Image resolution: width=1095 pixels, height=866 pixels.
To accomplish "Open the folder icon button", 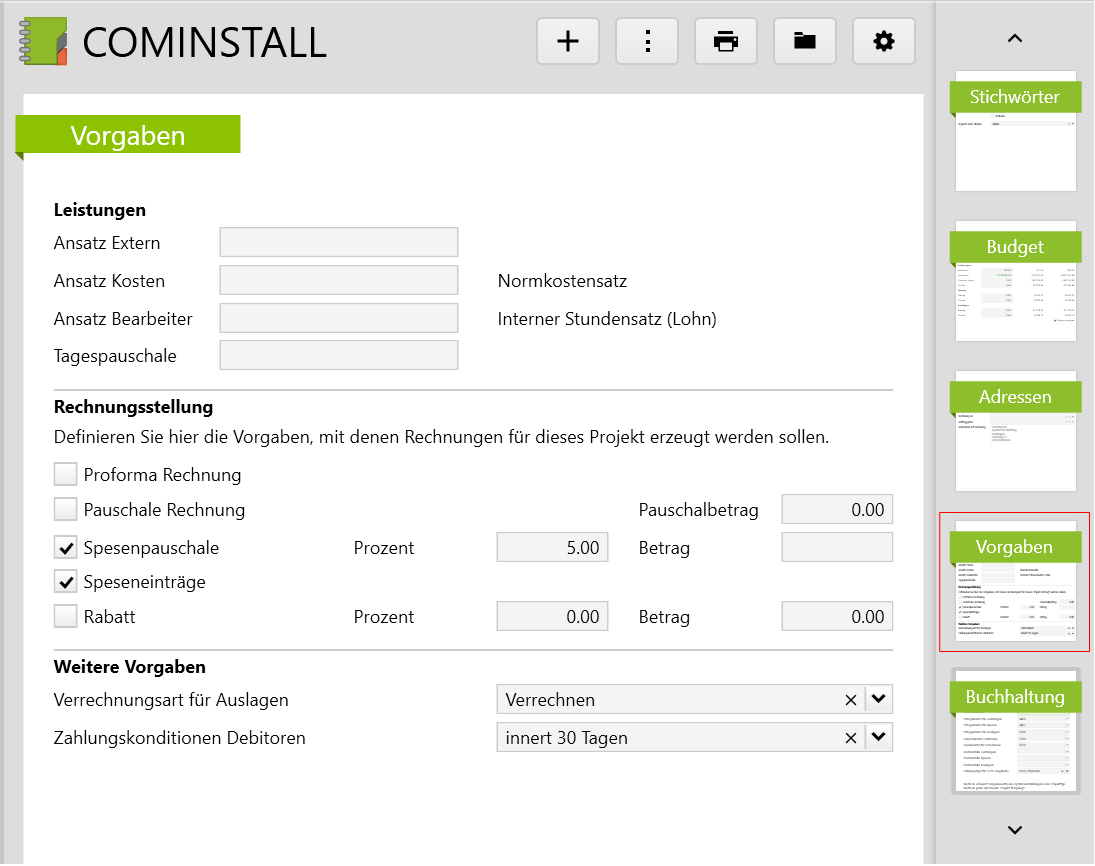I will [x=805, y=41].
